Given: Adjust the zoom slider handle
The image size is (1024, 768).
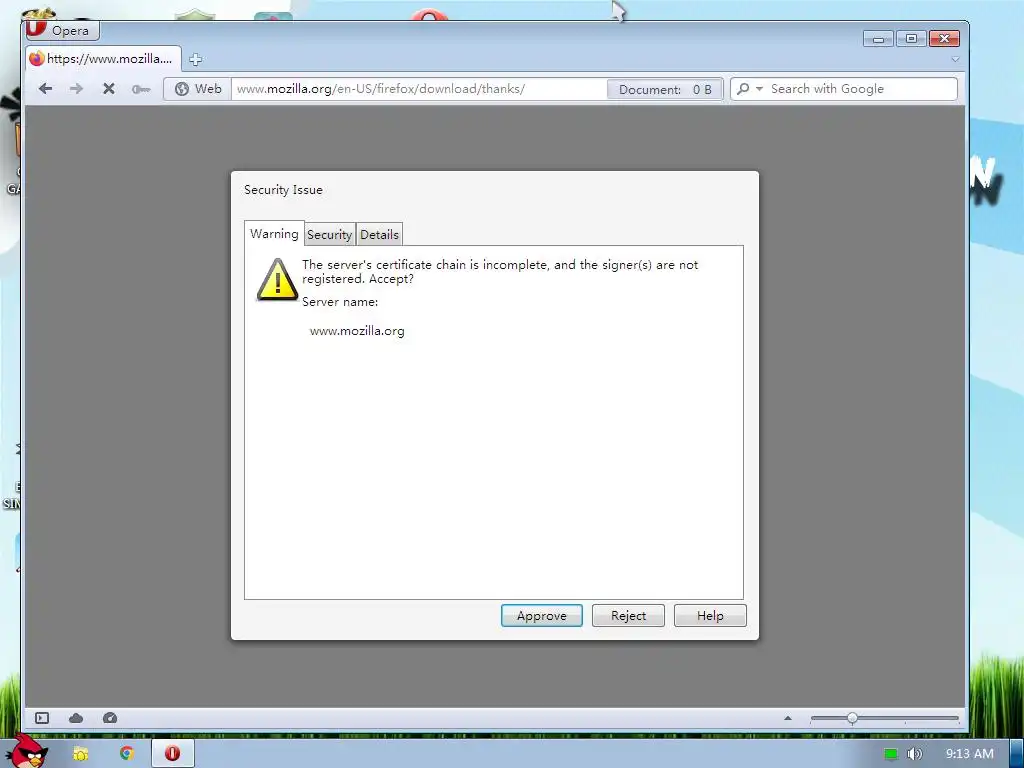Looking at the screenshot, I should 852,718.
